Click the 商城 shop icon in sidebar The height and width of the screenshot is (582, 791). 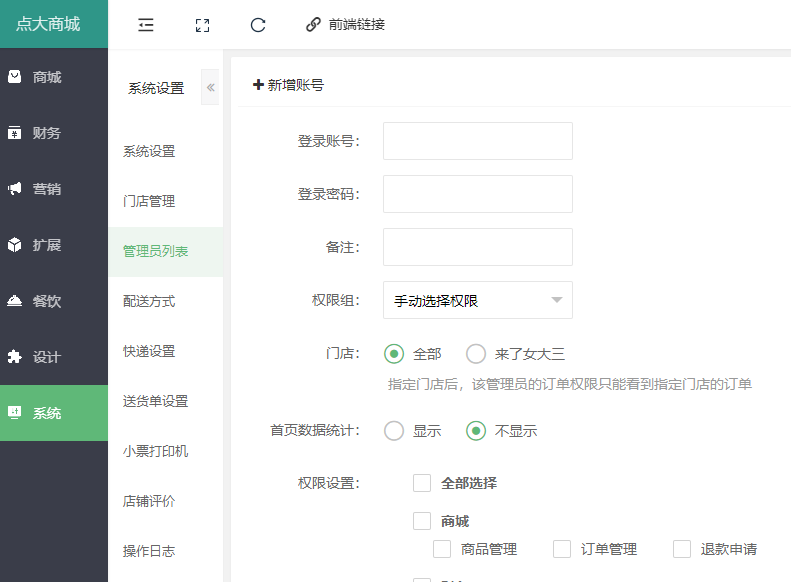coord(15,77)
